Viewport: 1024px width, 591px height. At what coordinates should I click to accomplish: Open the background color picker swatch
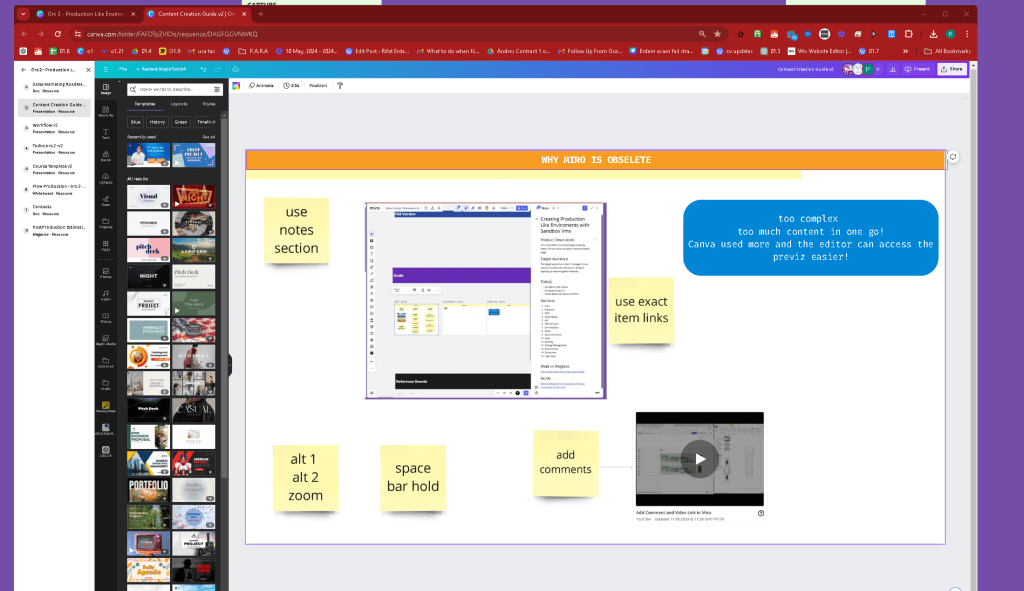(236, 86)
